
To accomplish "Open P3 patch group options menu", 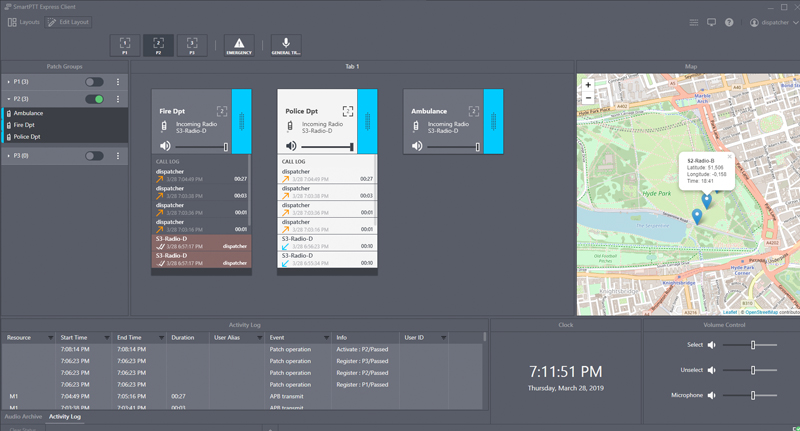I will point(118,156).
